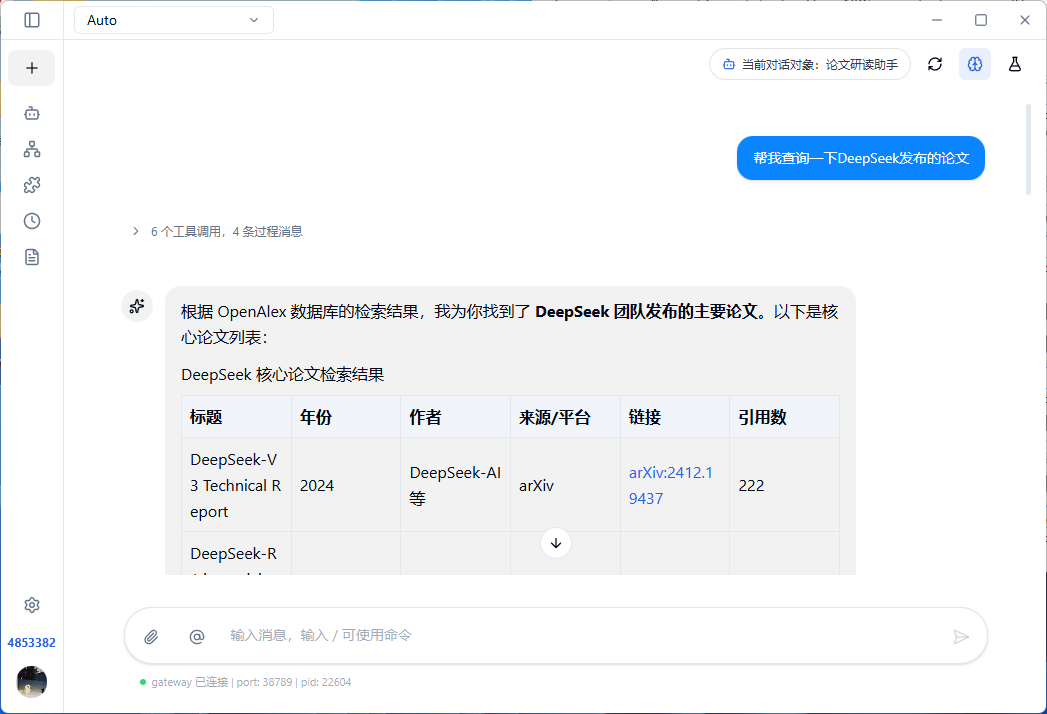Open the puzzle-piece plugins icon
Image resolution: width=1047 pixels, height=714 pixels.
(x=32, y=185)
